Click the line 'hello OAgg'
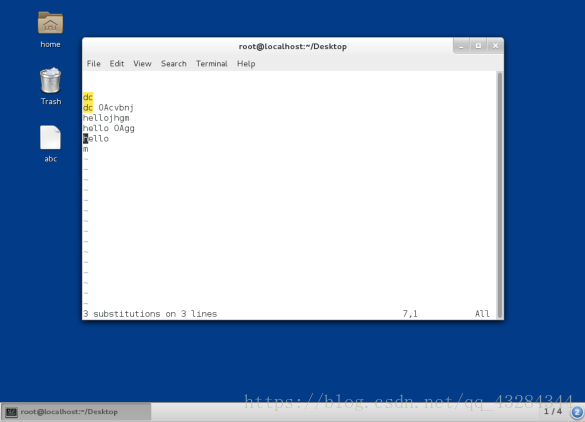This screenshot has width=585, height=422. point(109,128)
